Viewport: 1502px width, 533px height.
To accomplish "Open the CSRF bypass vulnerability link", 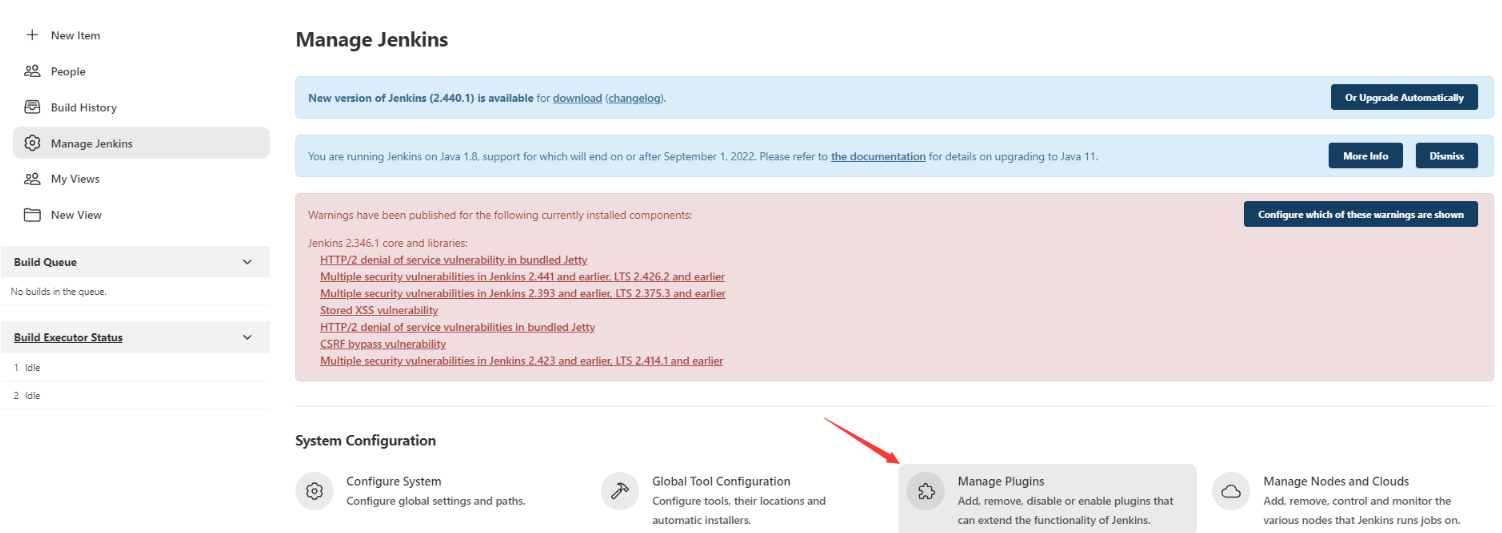I will point(383,343).
